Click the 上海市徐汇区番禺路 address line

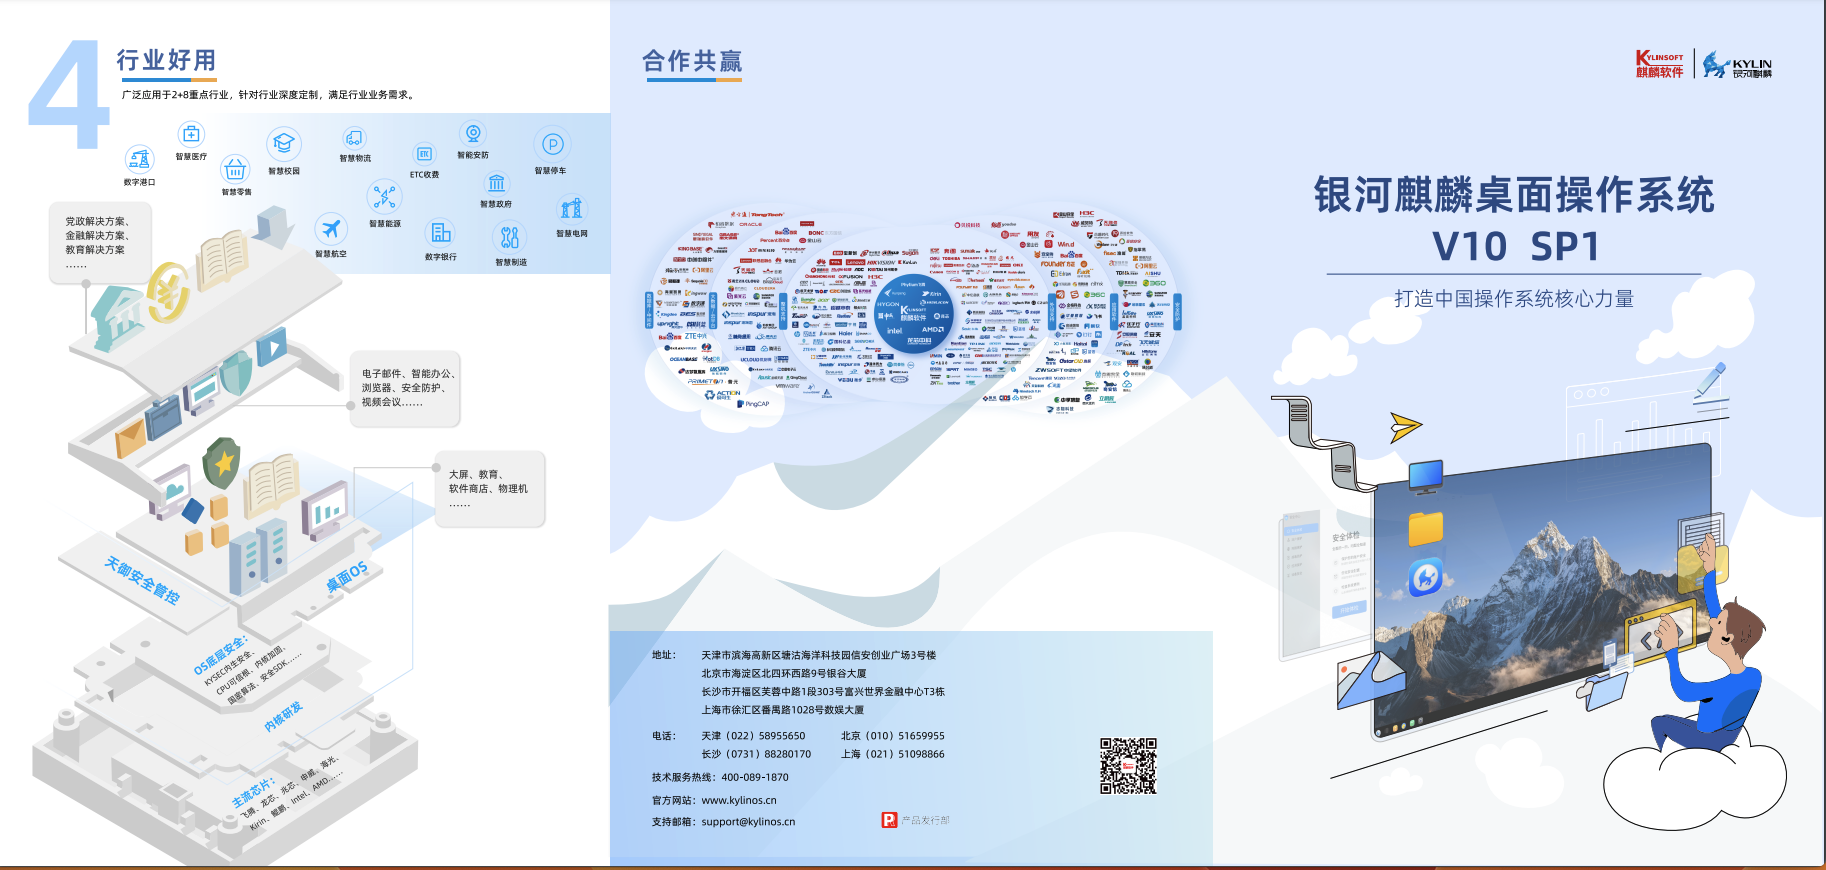[x=782, y=709]
